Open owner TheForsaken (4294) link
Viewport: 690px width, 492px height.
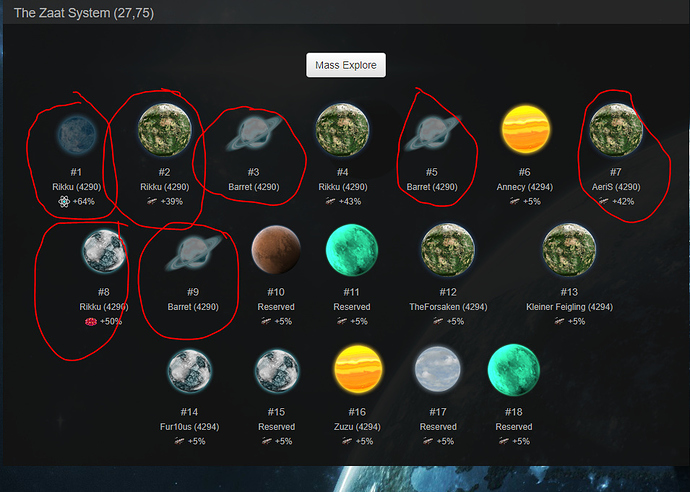pyautogui.click(x=448, y=307)
